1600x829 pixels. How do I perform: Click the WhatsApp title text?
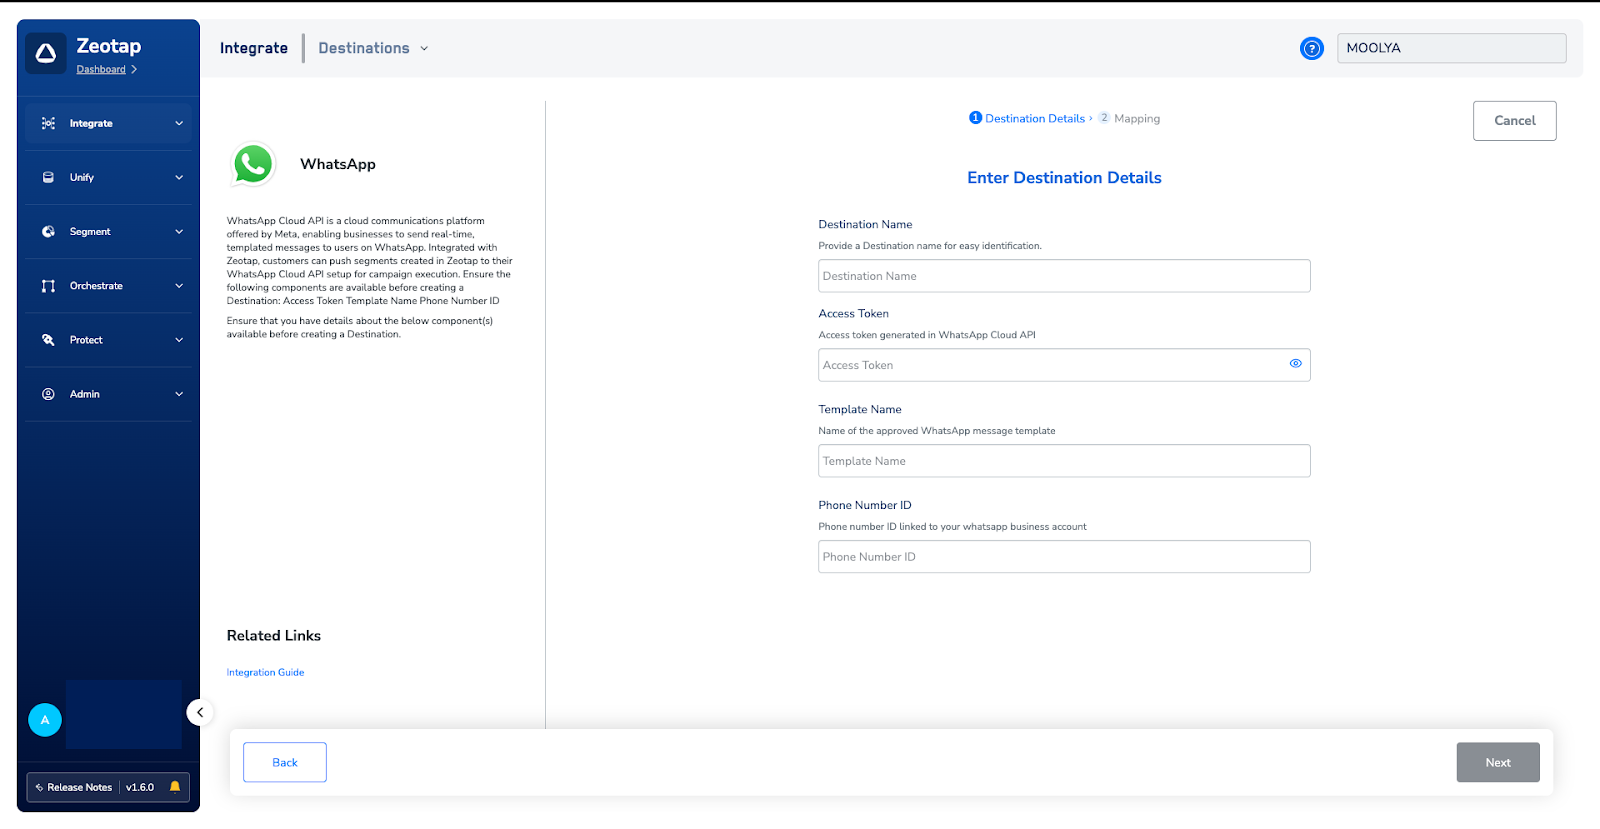tap(338, 164)
